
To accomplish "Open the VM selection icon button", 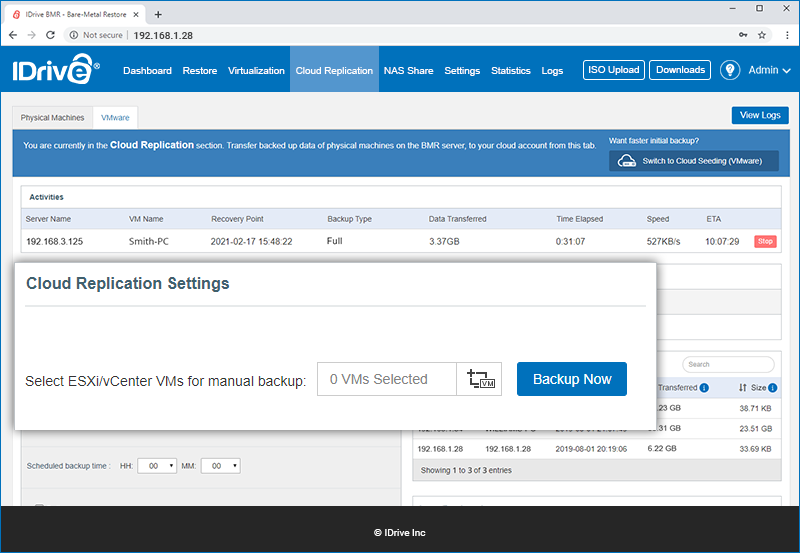I will coord(480,379).
